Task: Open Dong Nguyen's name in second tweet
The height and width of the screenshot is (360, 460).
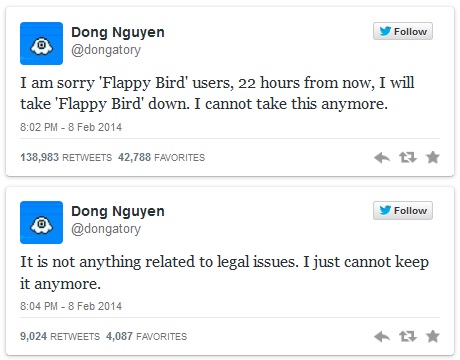Action: 118,211
